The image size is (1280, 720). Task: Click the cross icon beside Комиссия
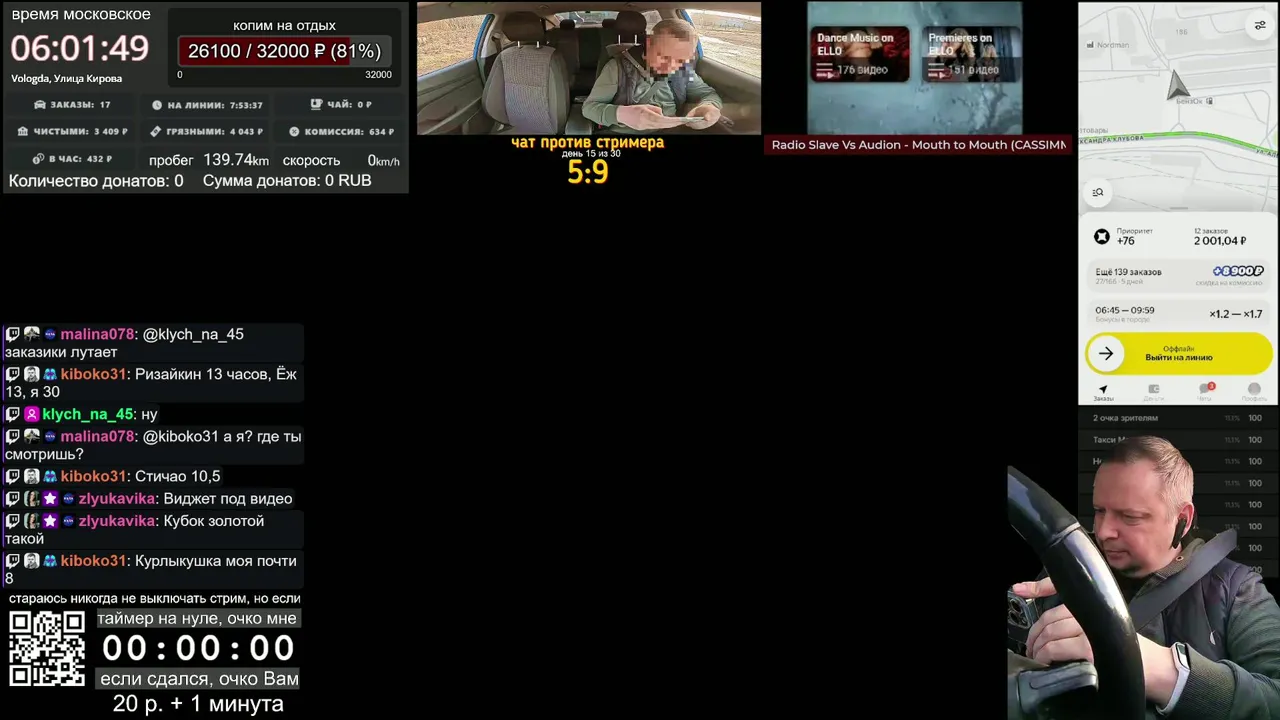(x=294, y=131)
